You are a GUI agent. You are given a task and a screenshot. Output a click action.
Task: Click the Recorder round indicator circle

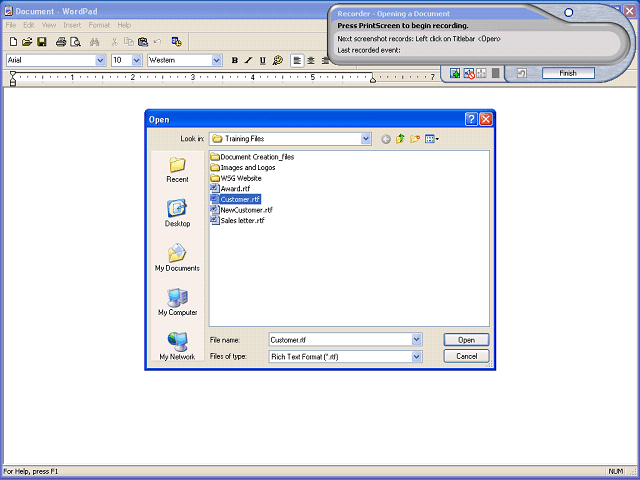(568, 13)
